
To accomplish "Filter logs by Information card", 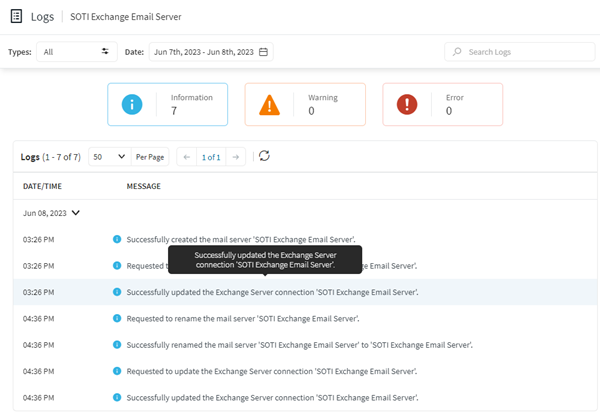I will [167, 104].
